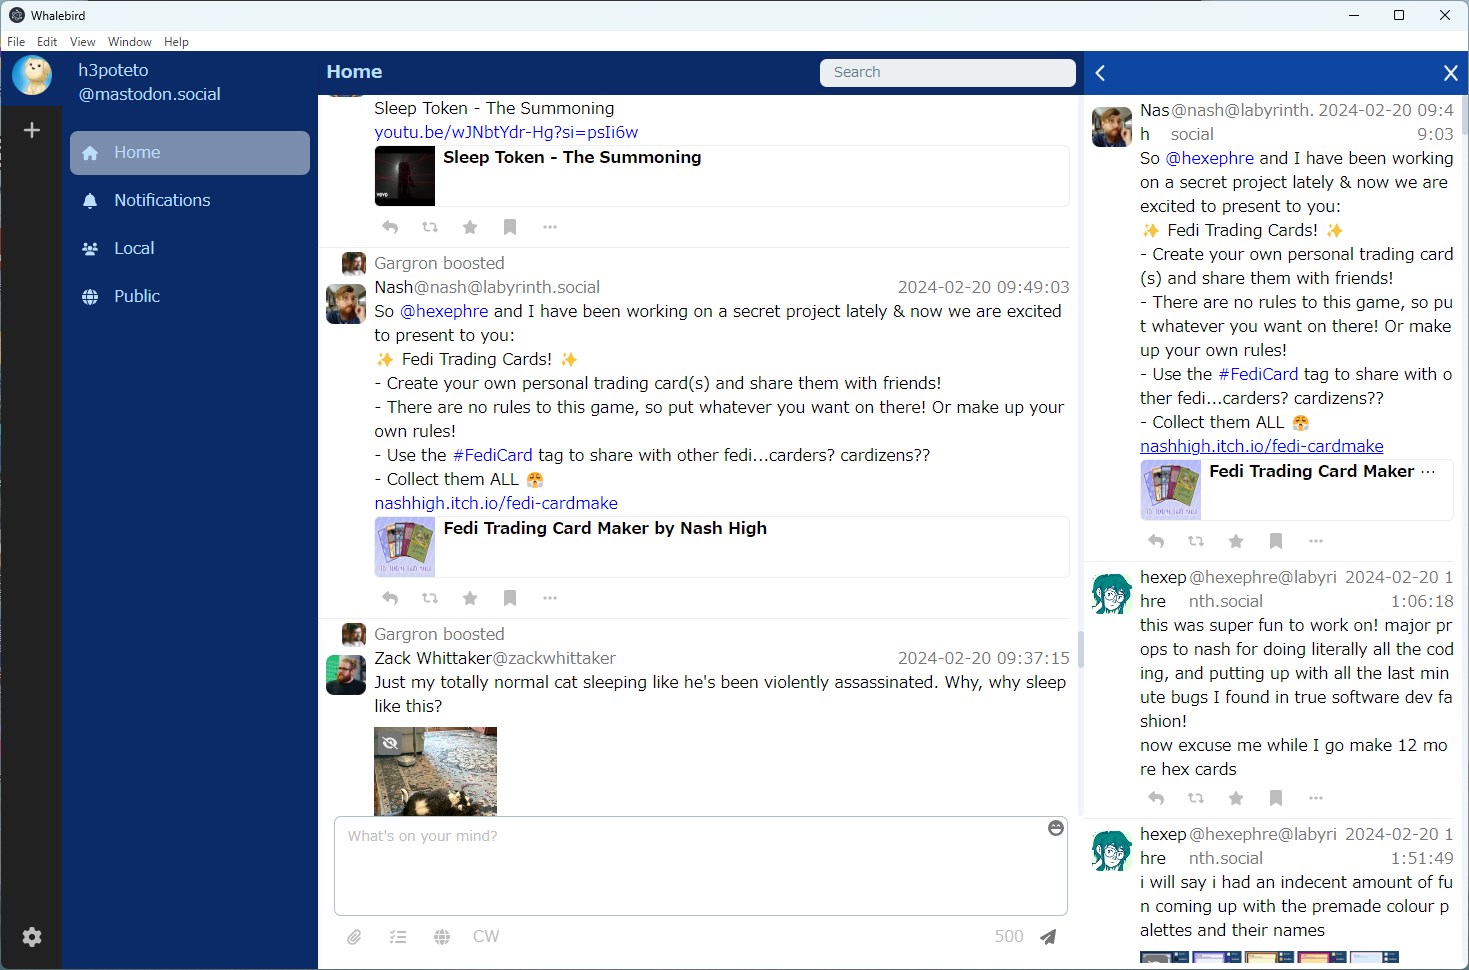Open settings via the gear icon
This screenshot has width=1469, height=970.
pos(31,937)
